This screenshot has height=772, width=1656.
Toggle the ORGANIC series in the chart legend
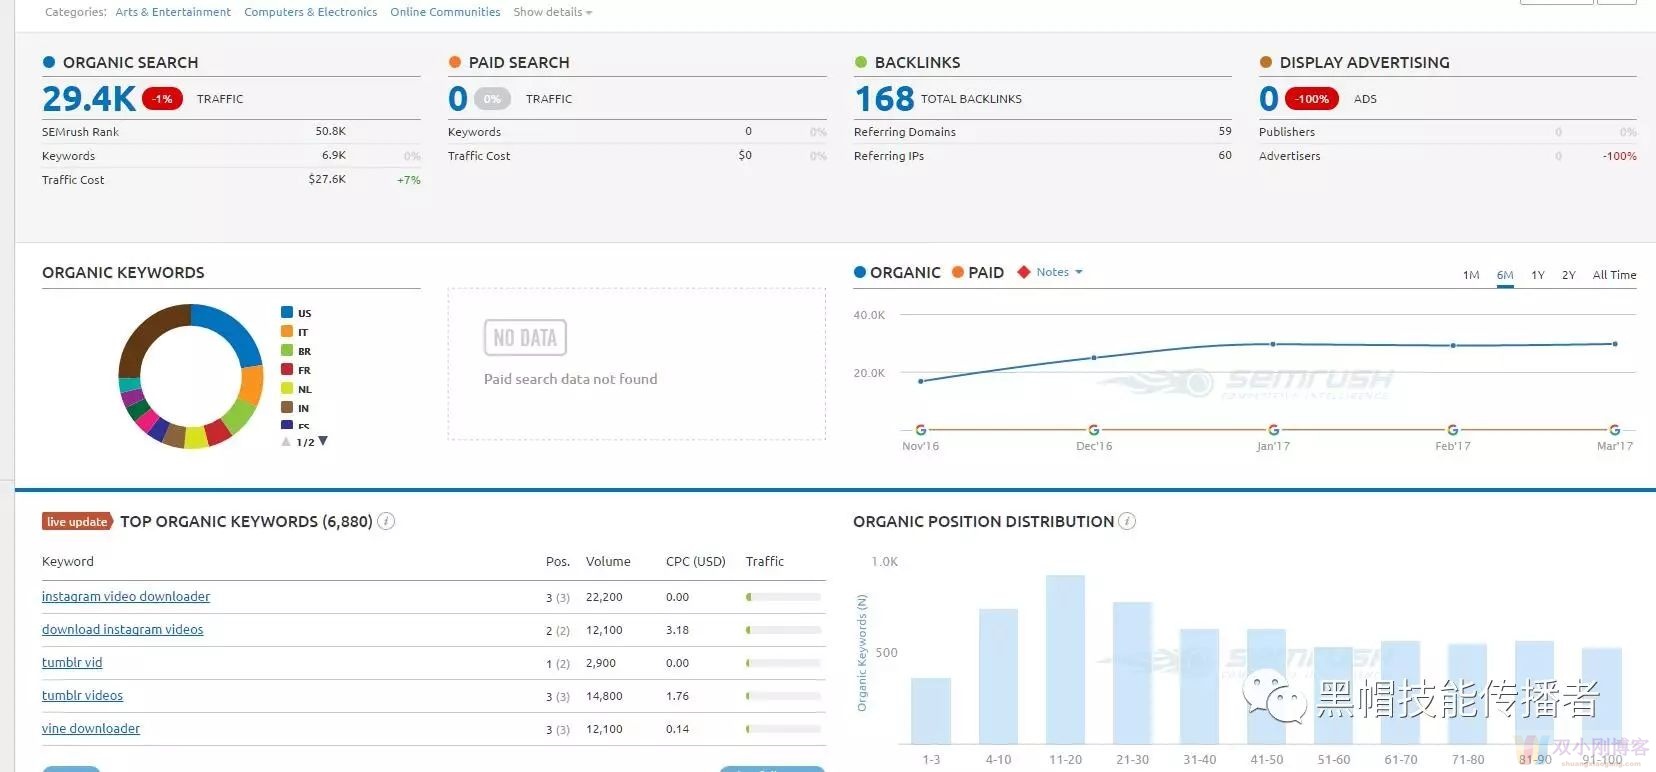tap(897, 272)
